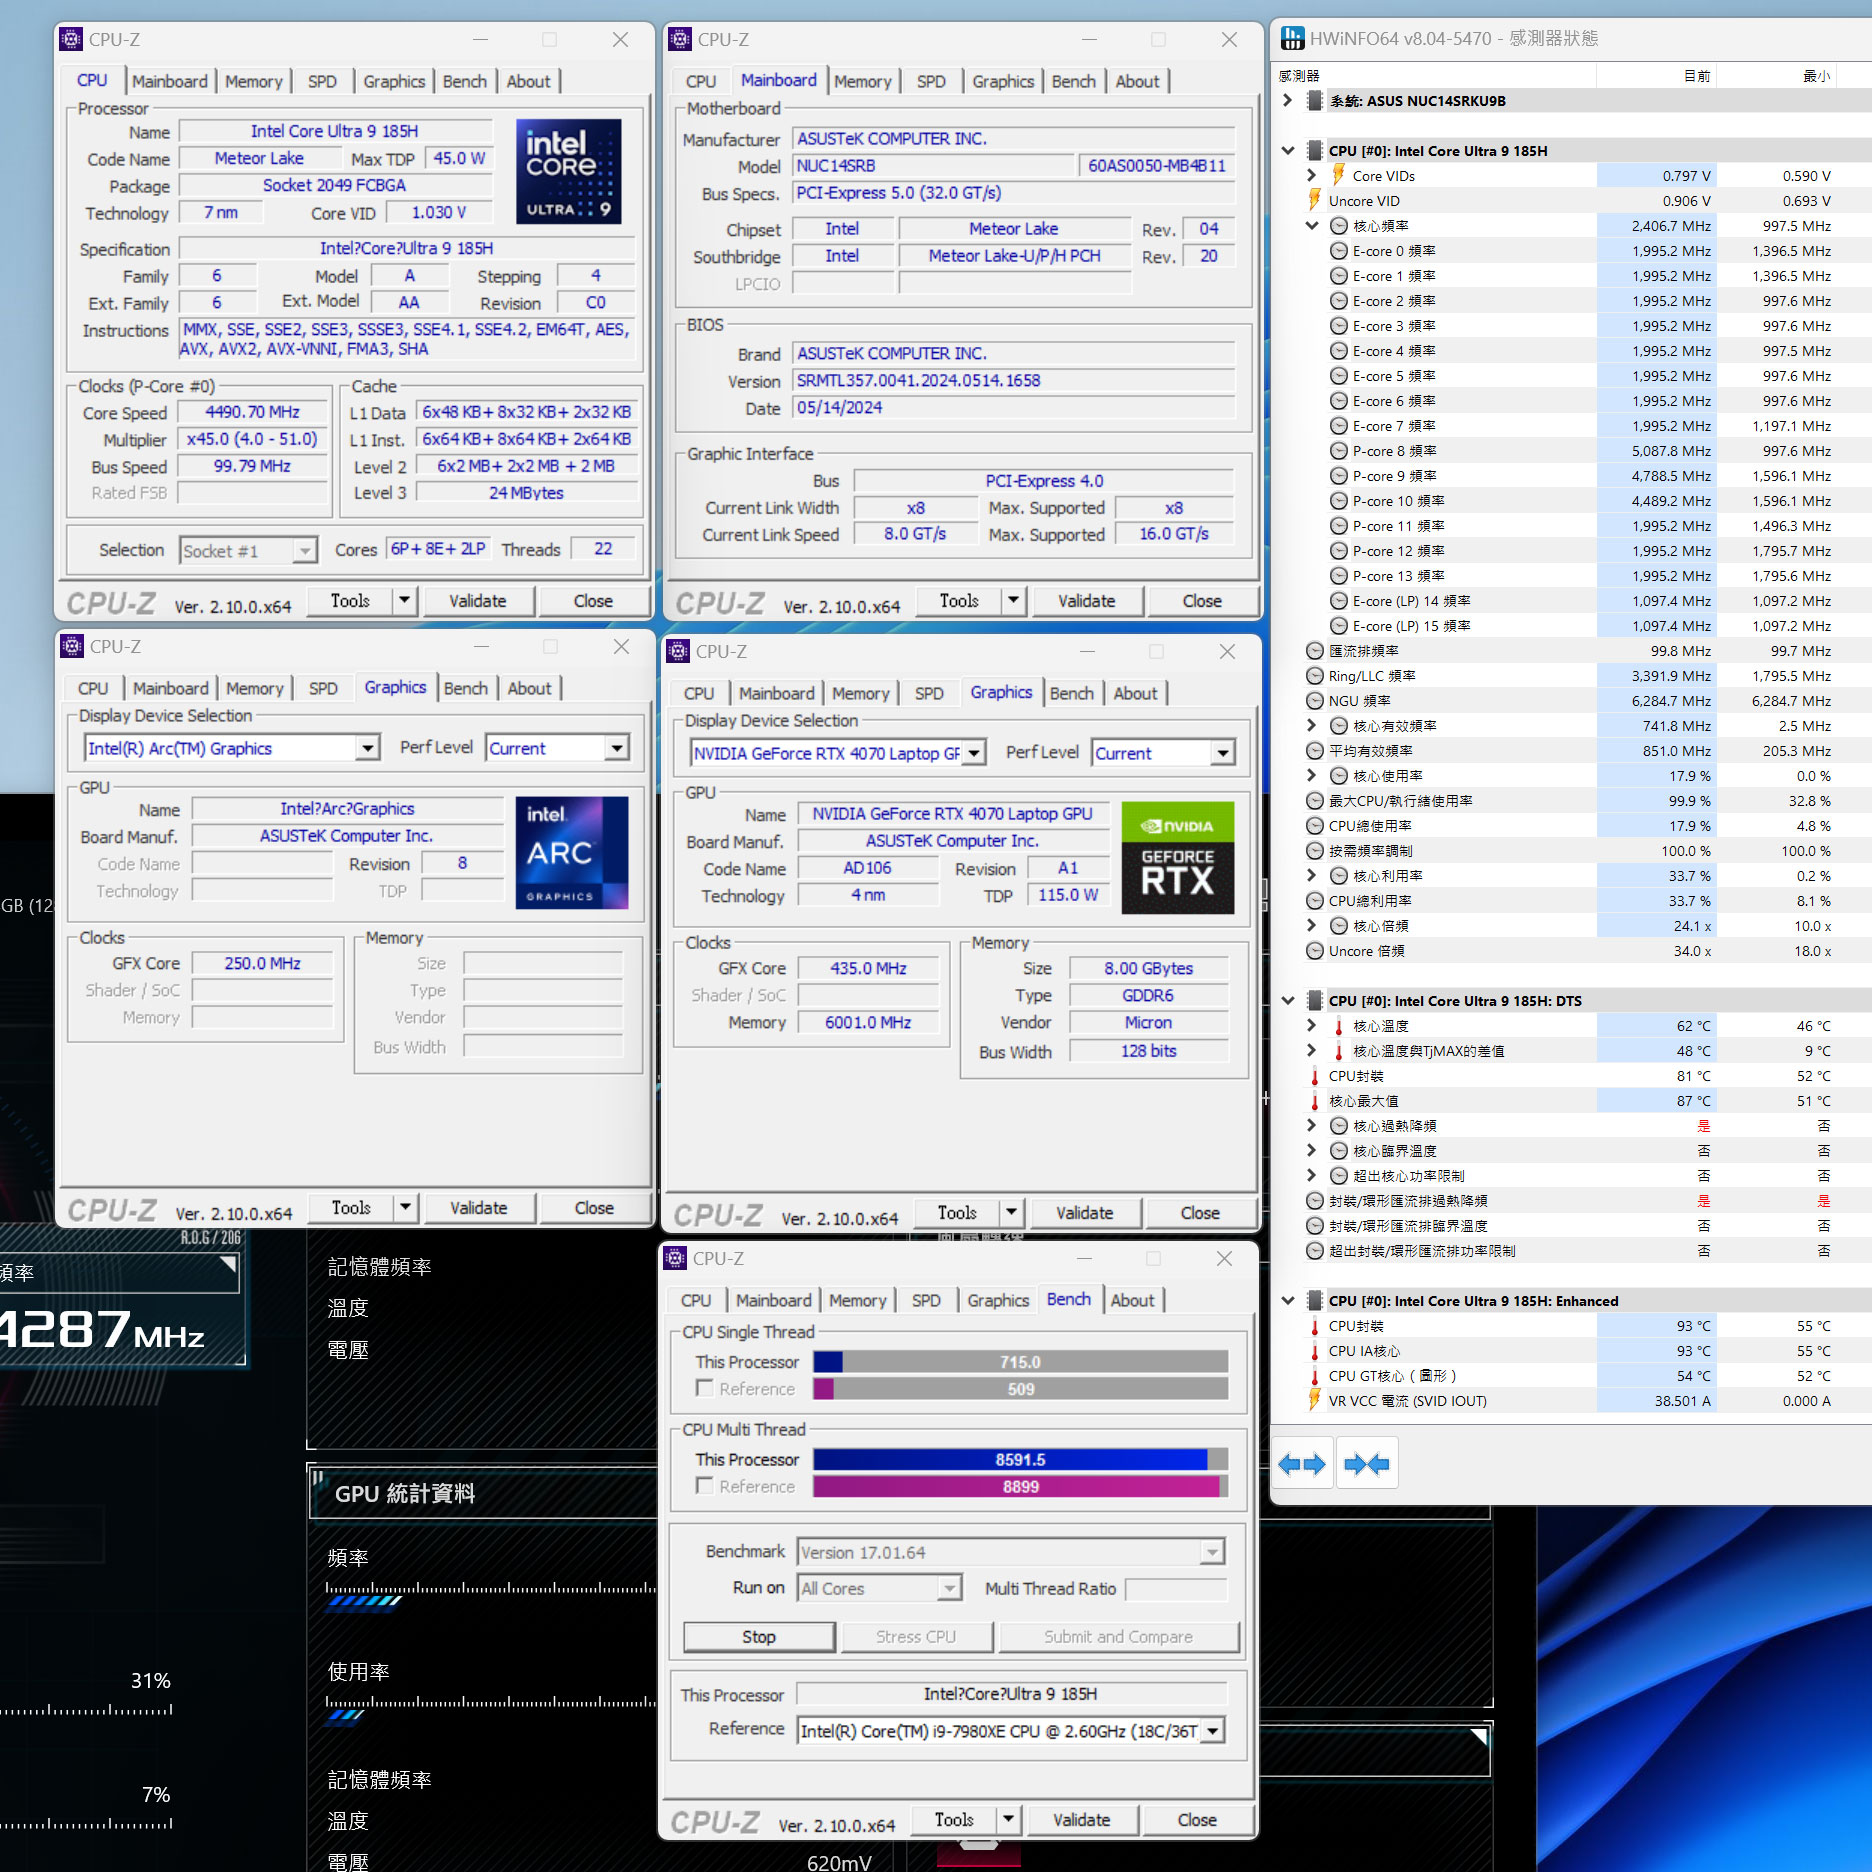Expand the ASUS NUC14SRKU9B system node

1288,100
